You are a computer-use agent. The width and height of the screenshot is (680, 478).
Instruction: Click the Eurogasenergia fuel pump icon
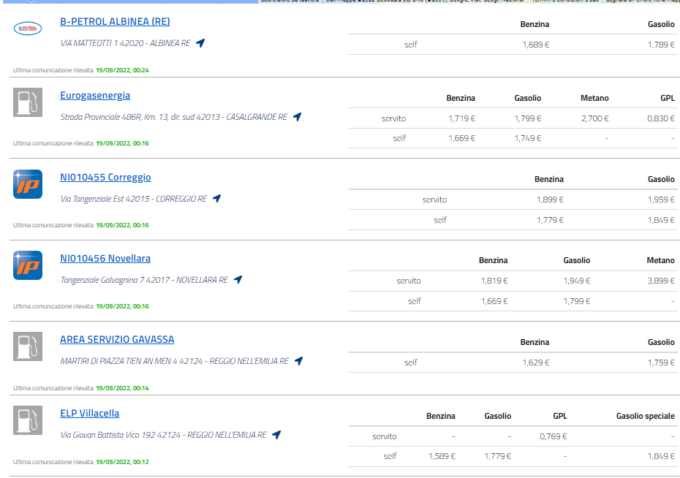point(28,102)
